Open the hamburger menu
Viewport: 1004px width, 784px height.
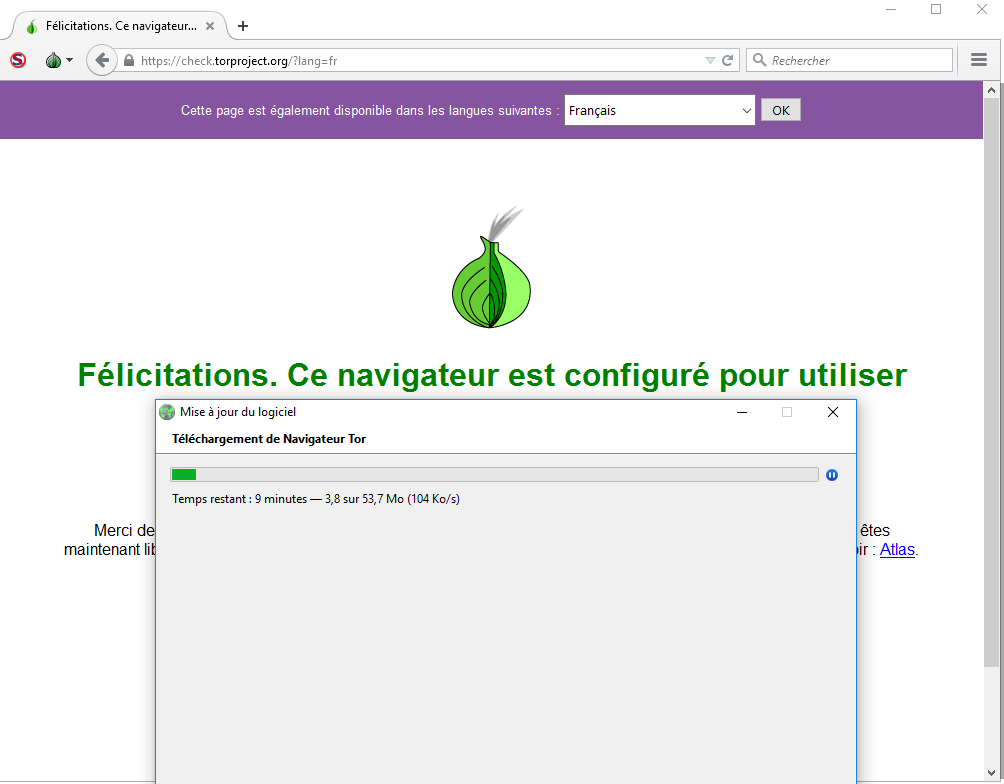[x=978, y=60]
